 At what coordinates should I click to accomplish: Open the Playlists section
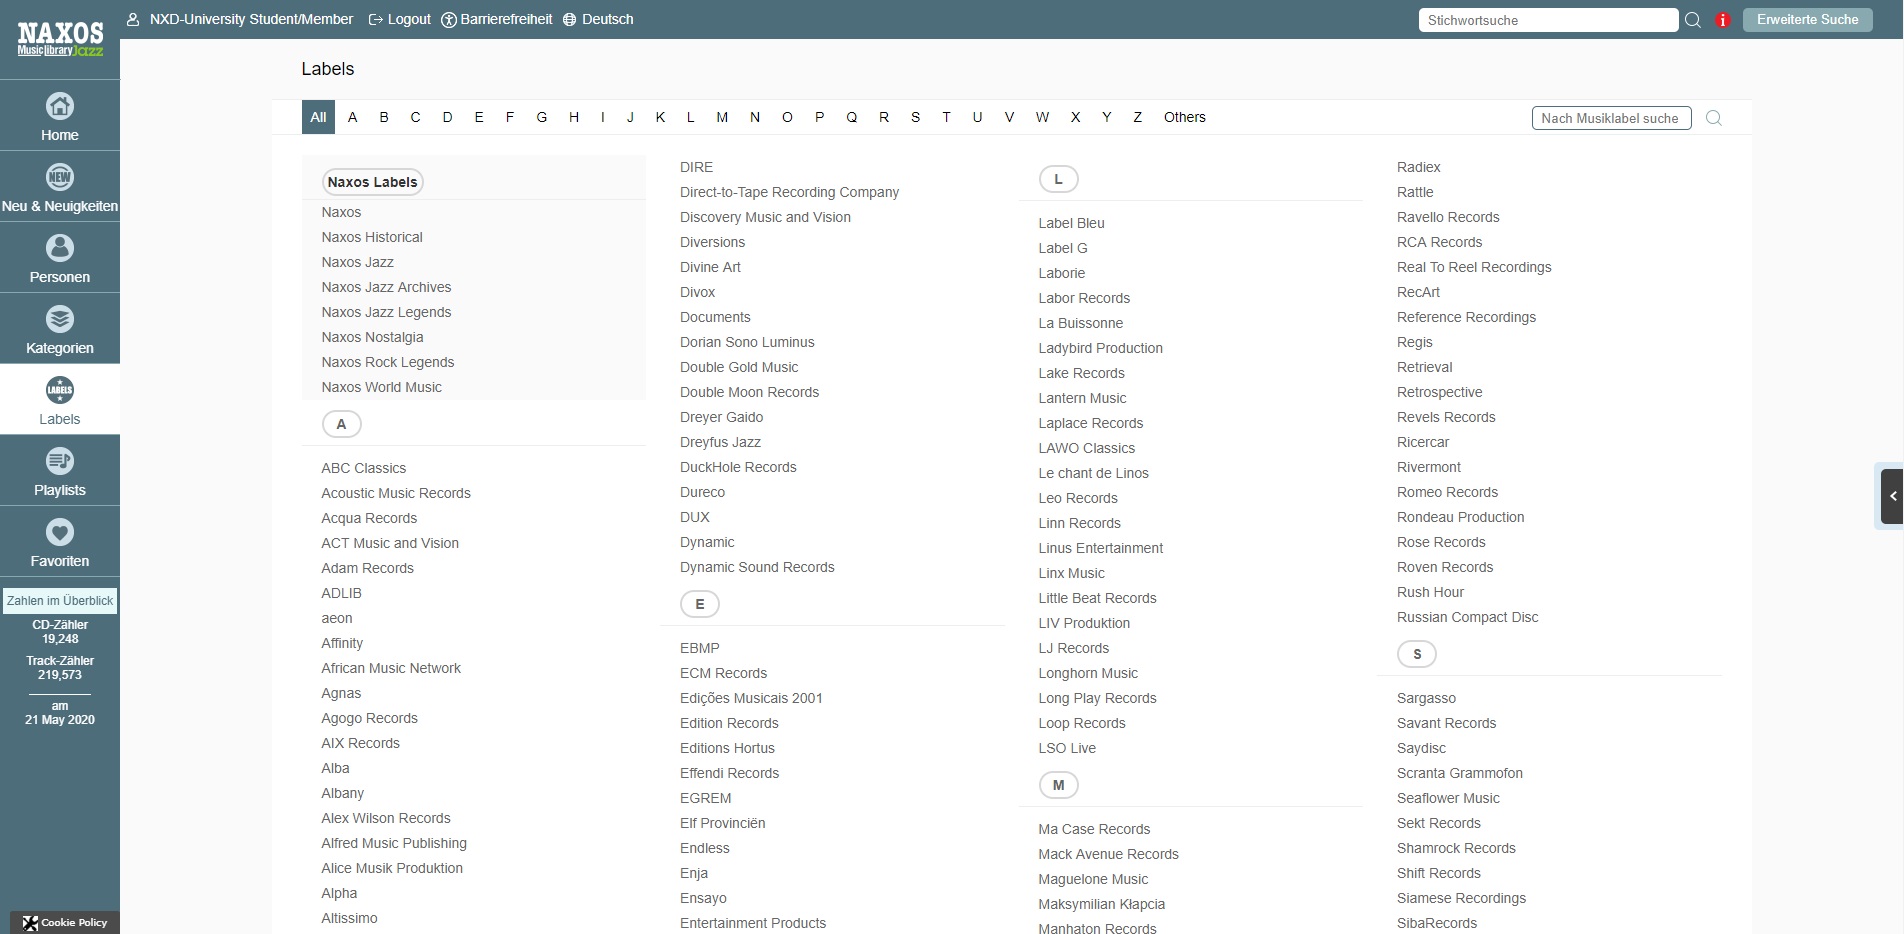click(x=60, y=472)
